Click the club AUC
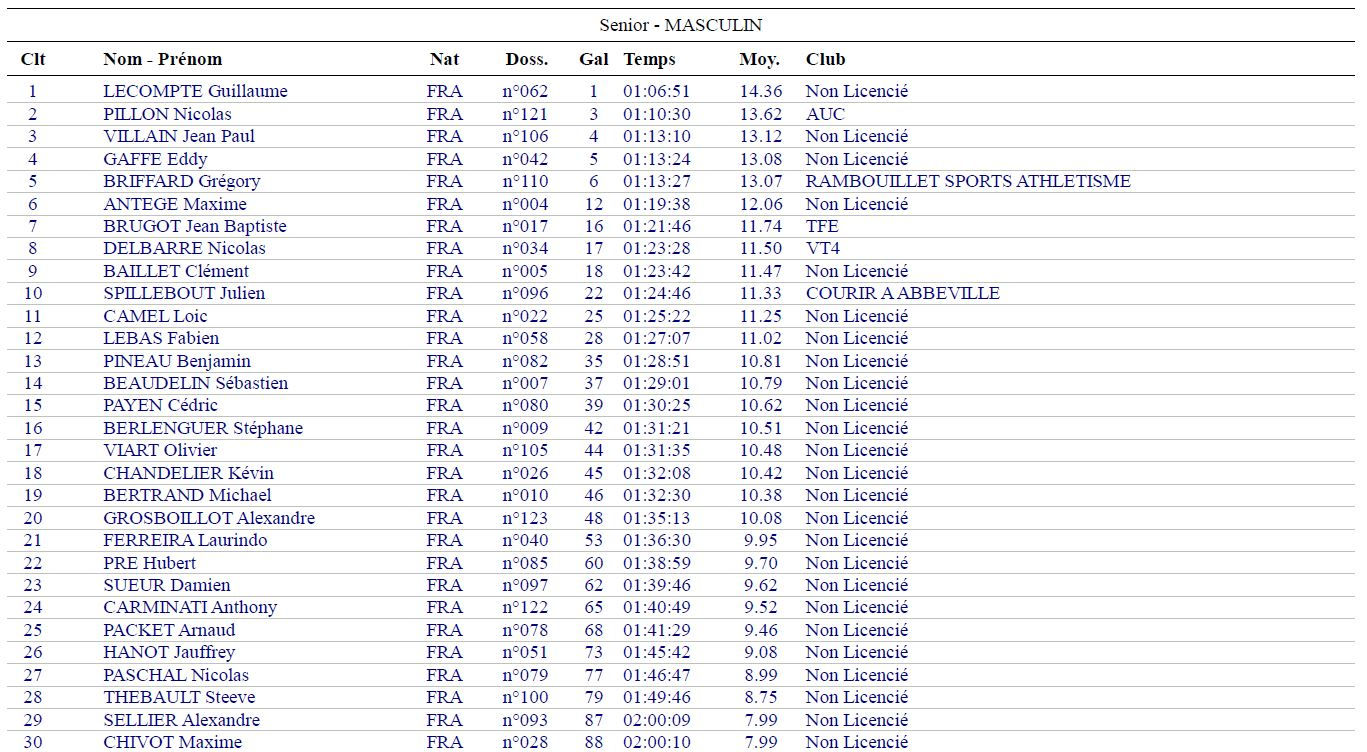This screenshot has height=752, width=1367. [825, 114]
